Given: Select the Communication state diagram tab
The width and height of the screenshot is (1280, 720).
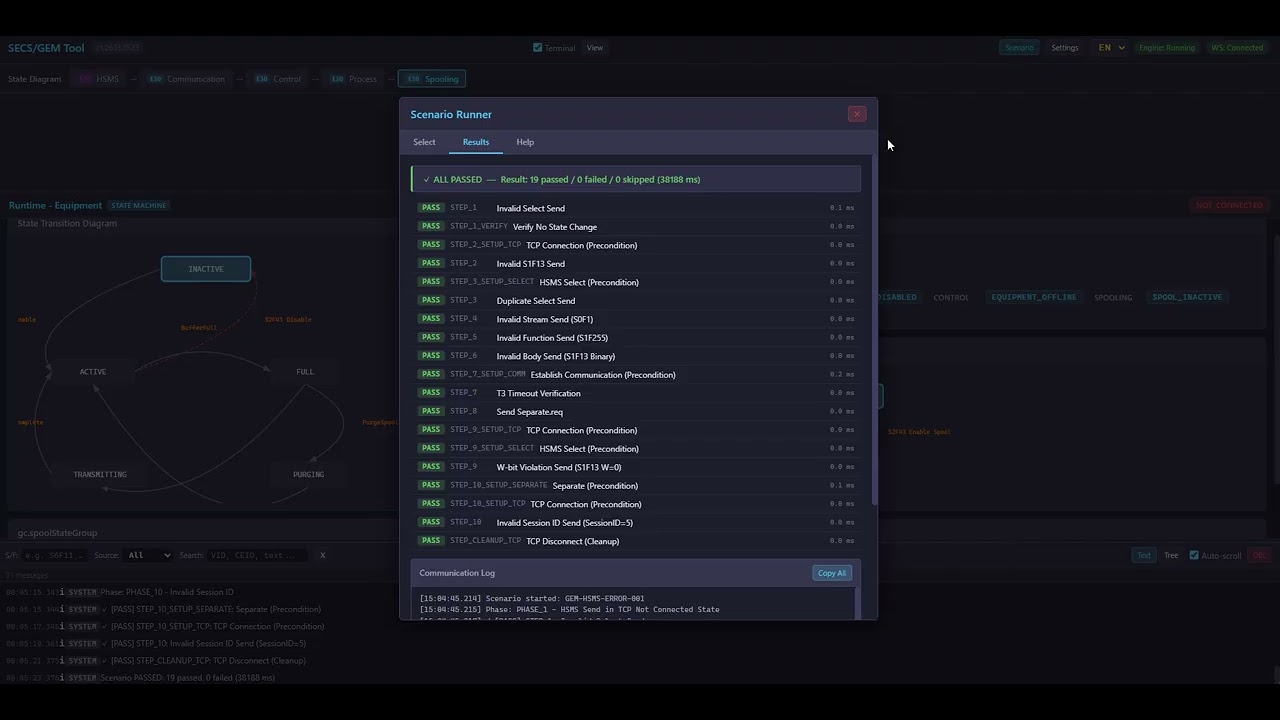Looking at the screenshot, I should [x=187, y=79].
